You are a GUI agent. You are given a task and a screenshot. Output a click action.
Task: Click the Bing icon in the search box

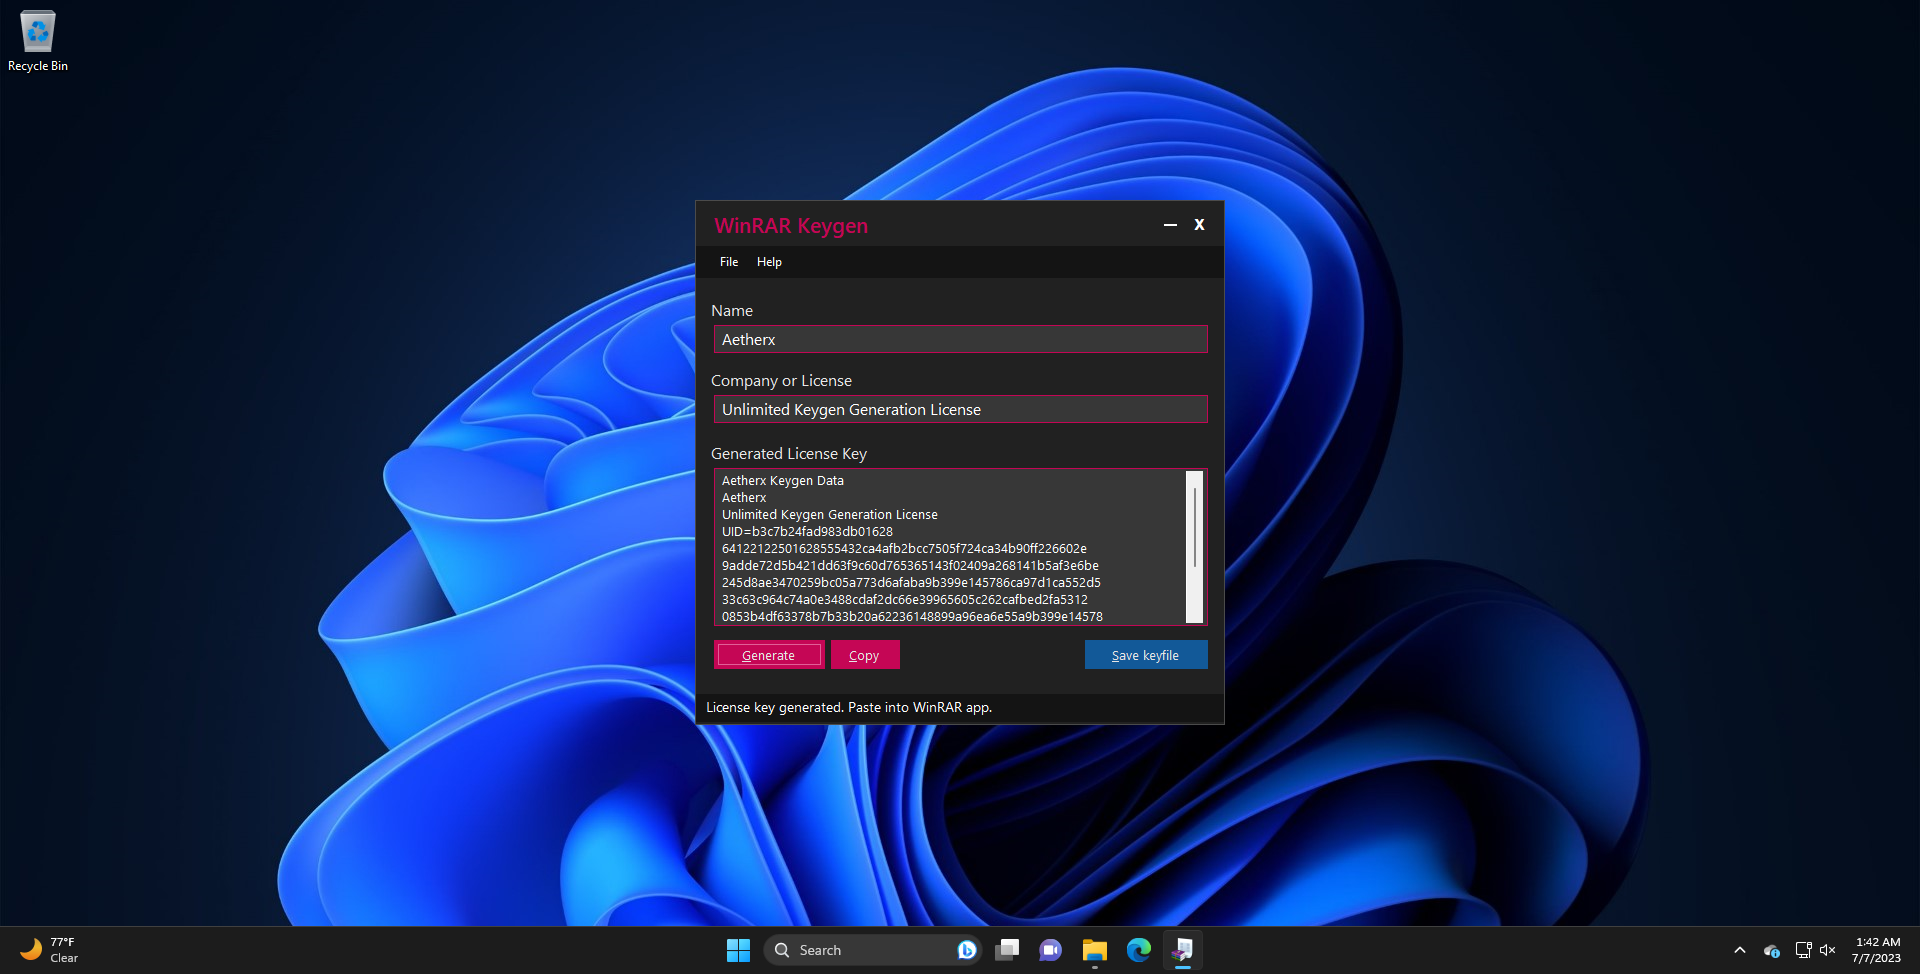[x=966, y=950]
